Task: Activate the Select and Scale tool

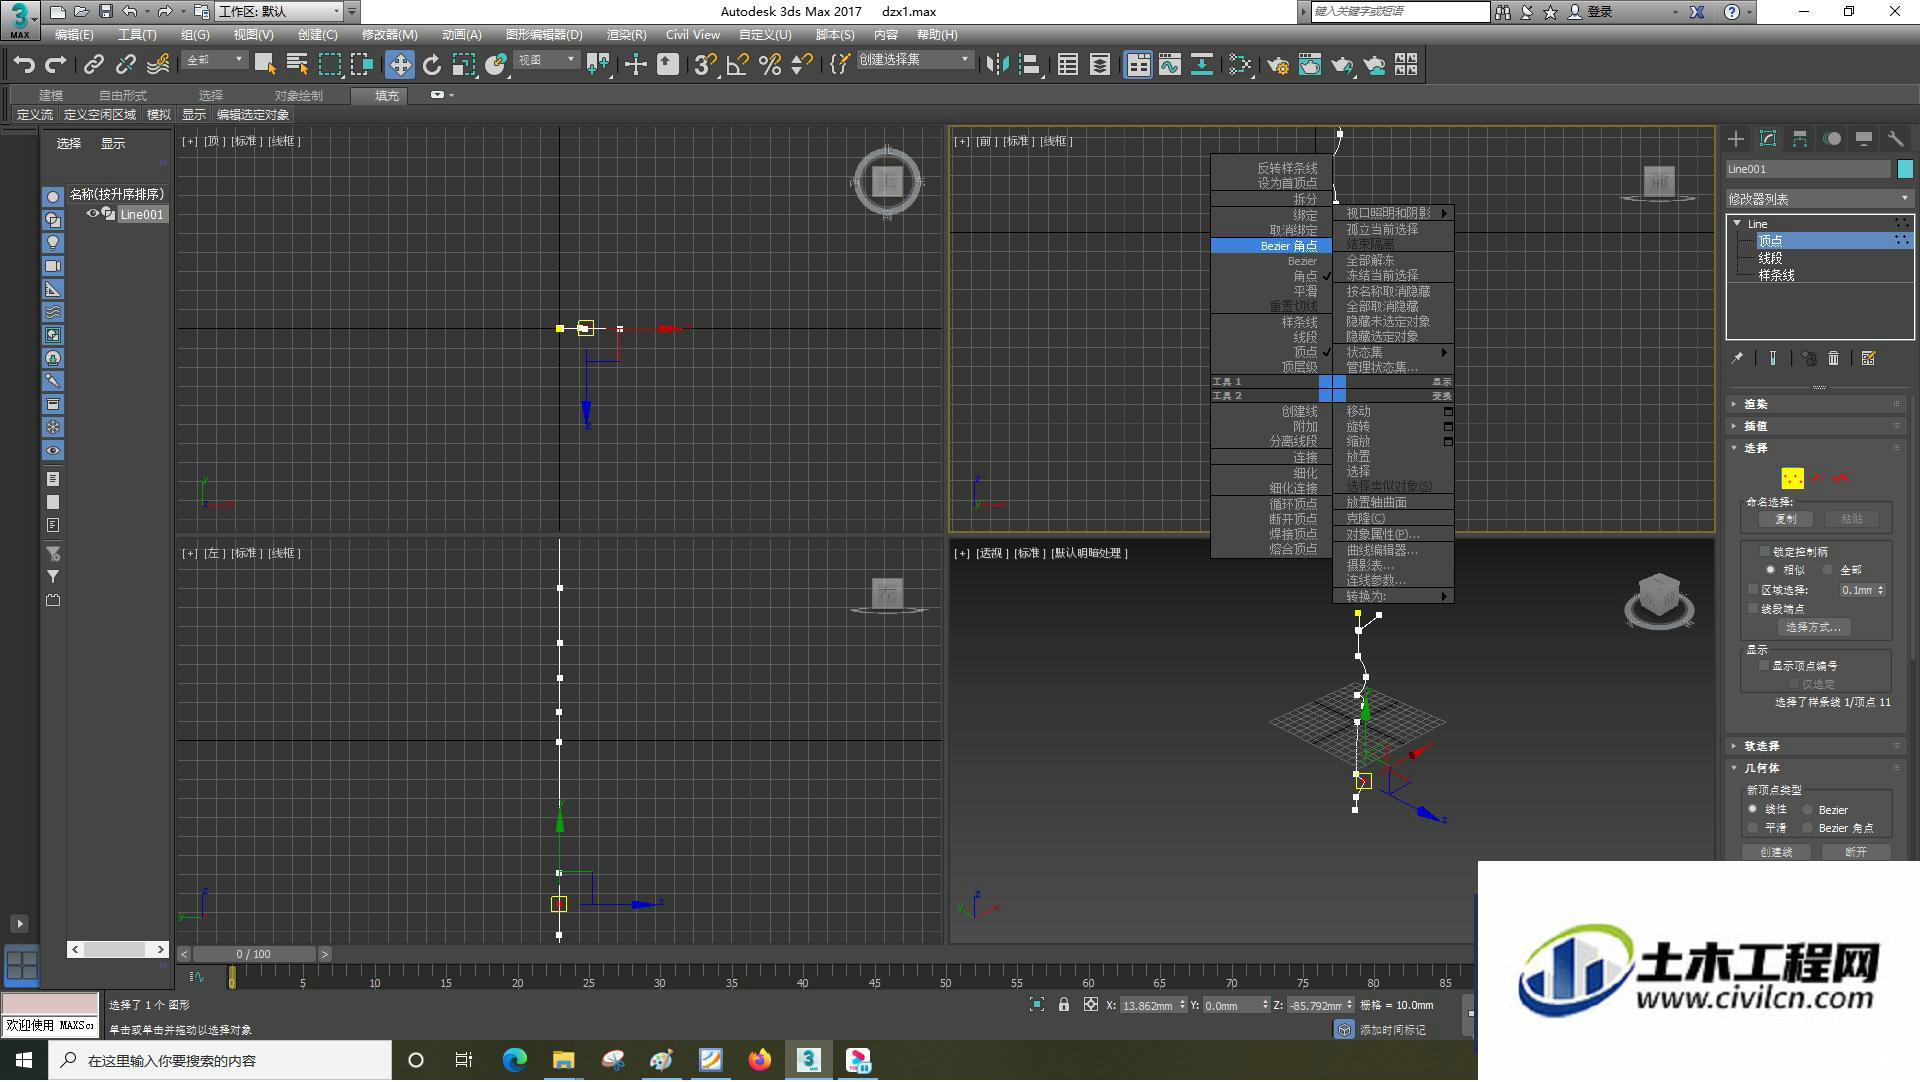Action: point(464,65)
